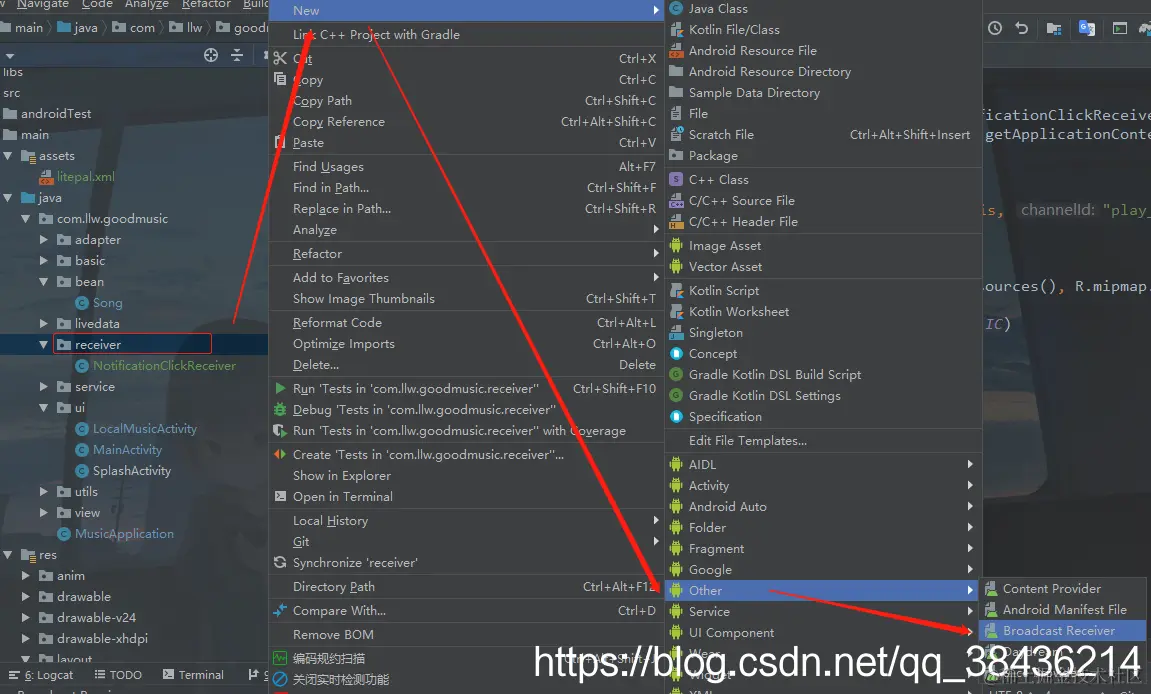Open the TODO tool window
Image resolution: width=1151 pixels, height=694 pixels.
point(118,675)
